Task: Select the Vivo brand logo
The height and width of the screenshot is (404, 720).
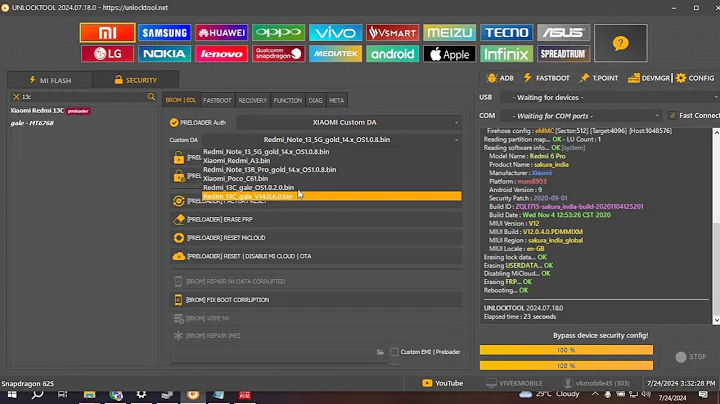Action: coord(335,33)
